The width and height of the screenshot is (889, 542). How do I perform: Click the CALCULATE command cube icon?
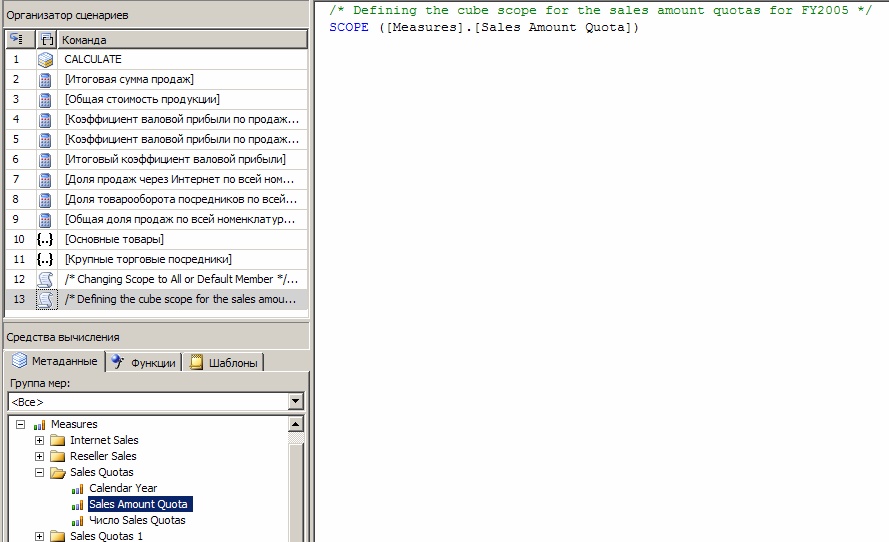[45, 60]
